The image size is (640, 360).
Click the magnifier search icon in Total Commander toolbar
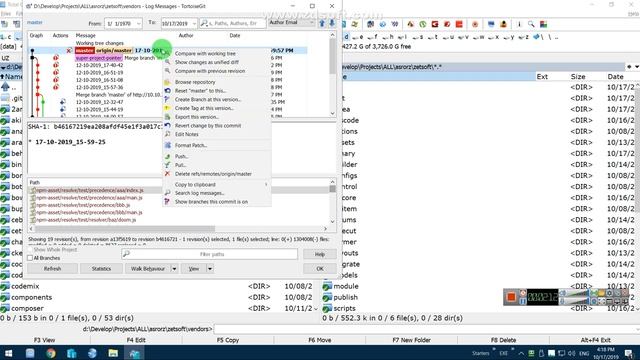[531, 24]
